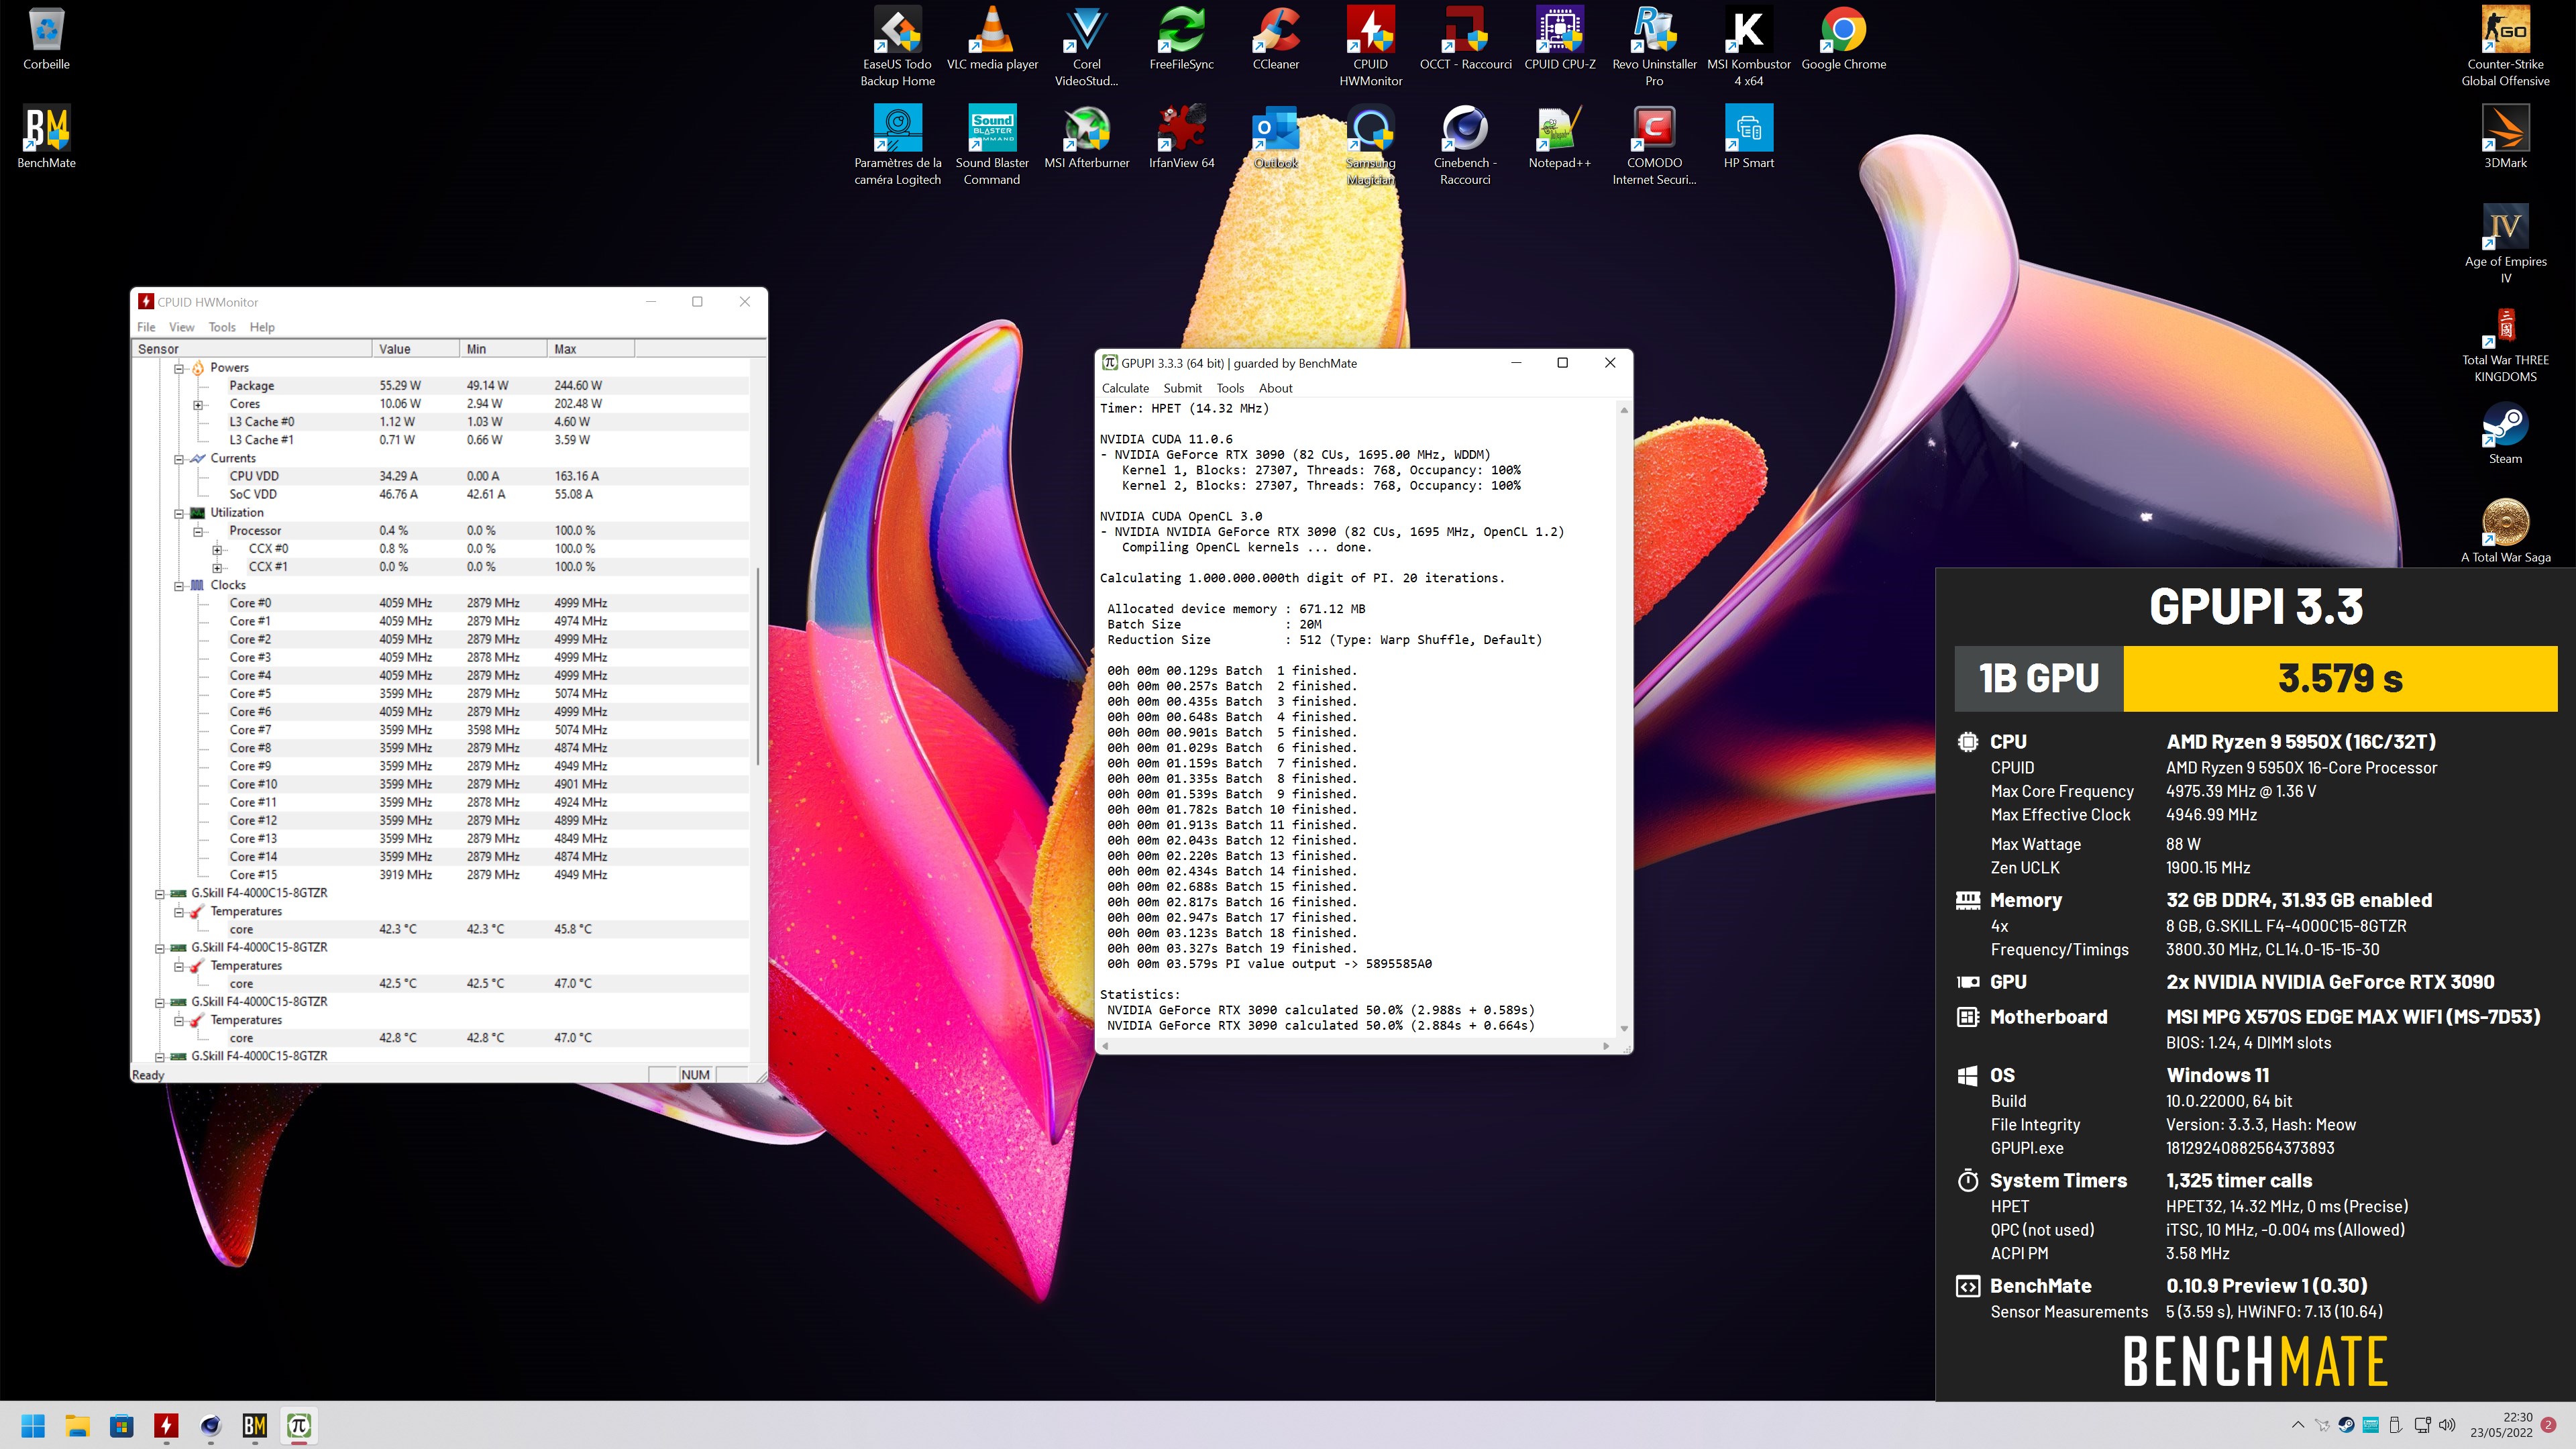Click the Max column header
The image size is (2576, 1449).
point(591,349)
